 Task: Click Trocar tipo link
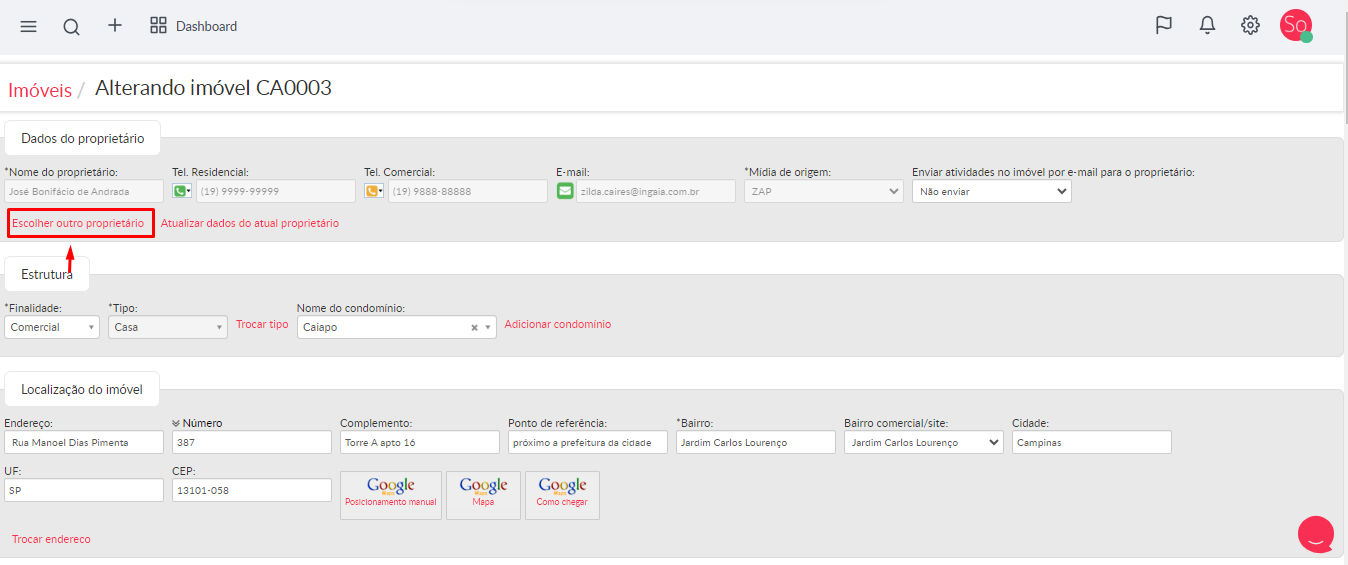pyautogui.click(x=262, y=324)
